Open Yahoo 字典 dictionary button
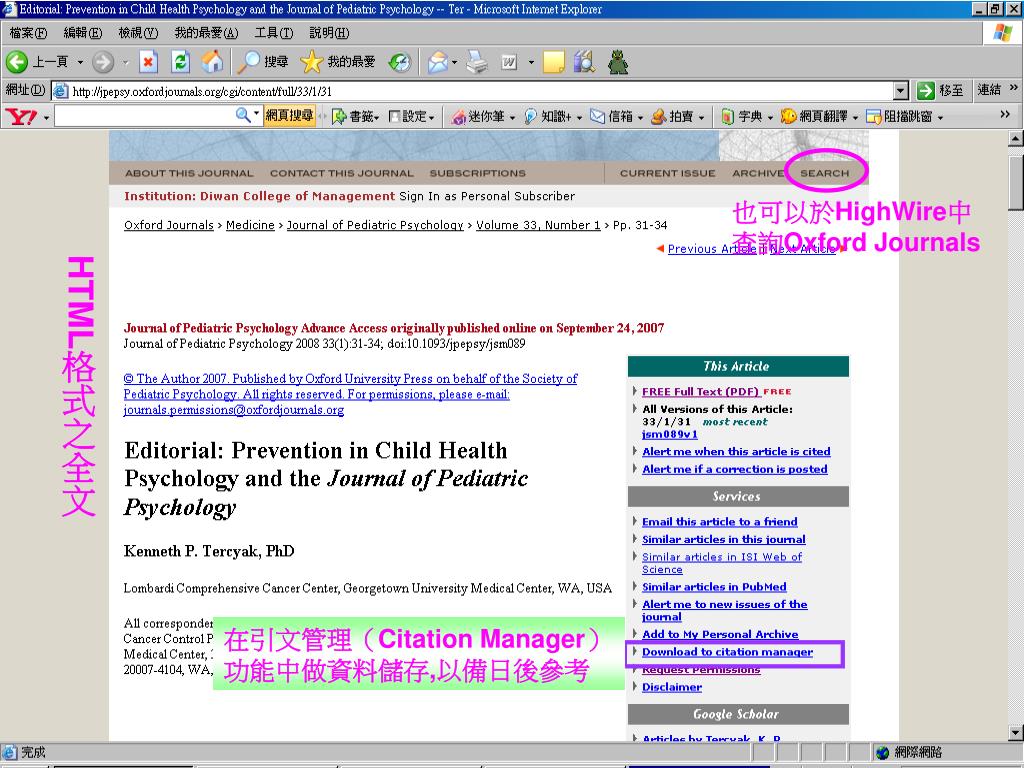 click(746, 117)
